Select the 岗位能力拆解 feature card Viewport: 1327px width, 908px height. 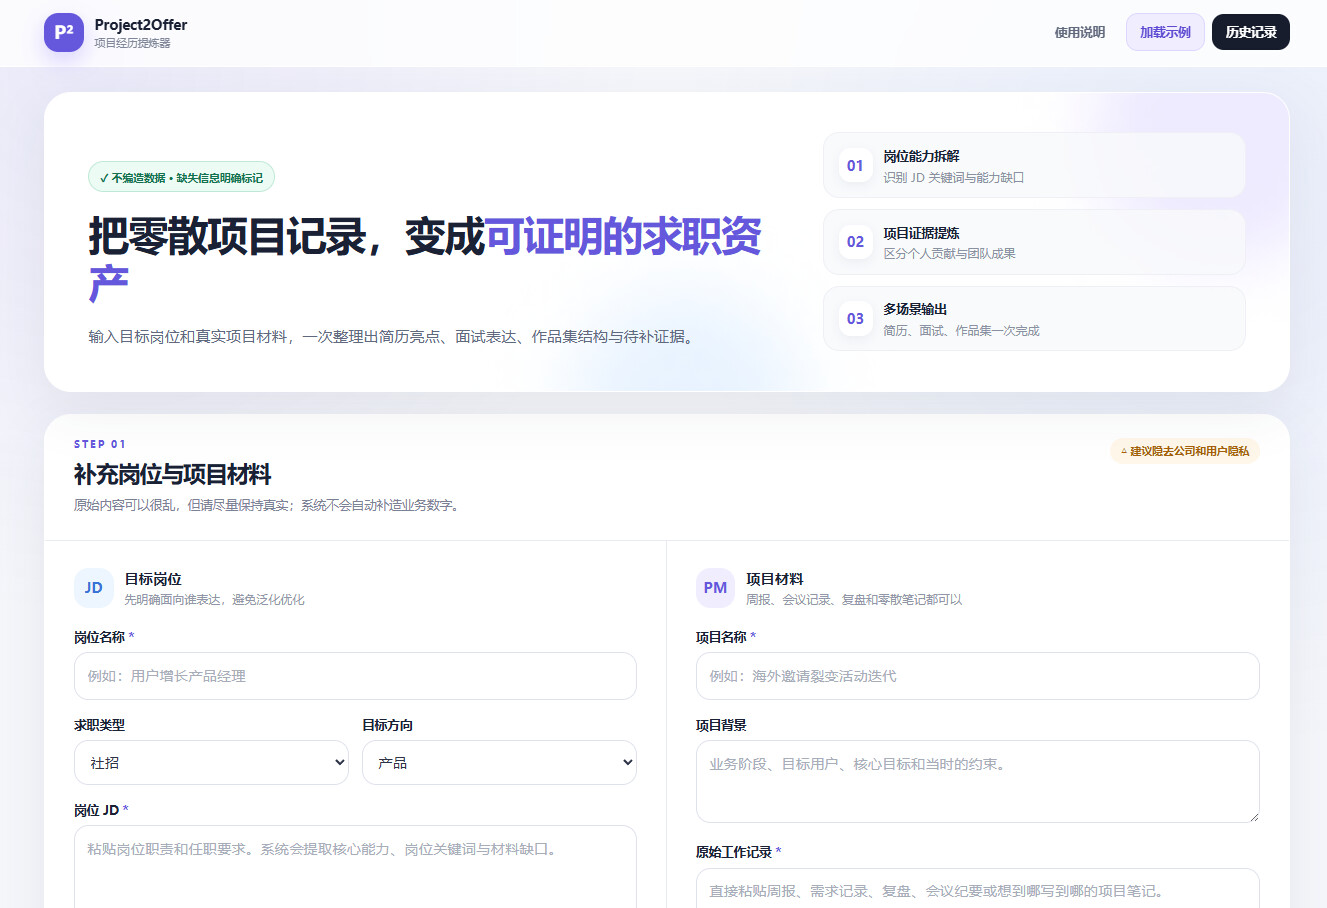coord(1034,166)
